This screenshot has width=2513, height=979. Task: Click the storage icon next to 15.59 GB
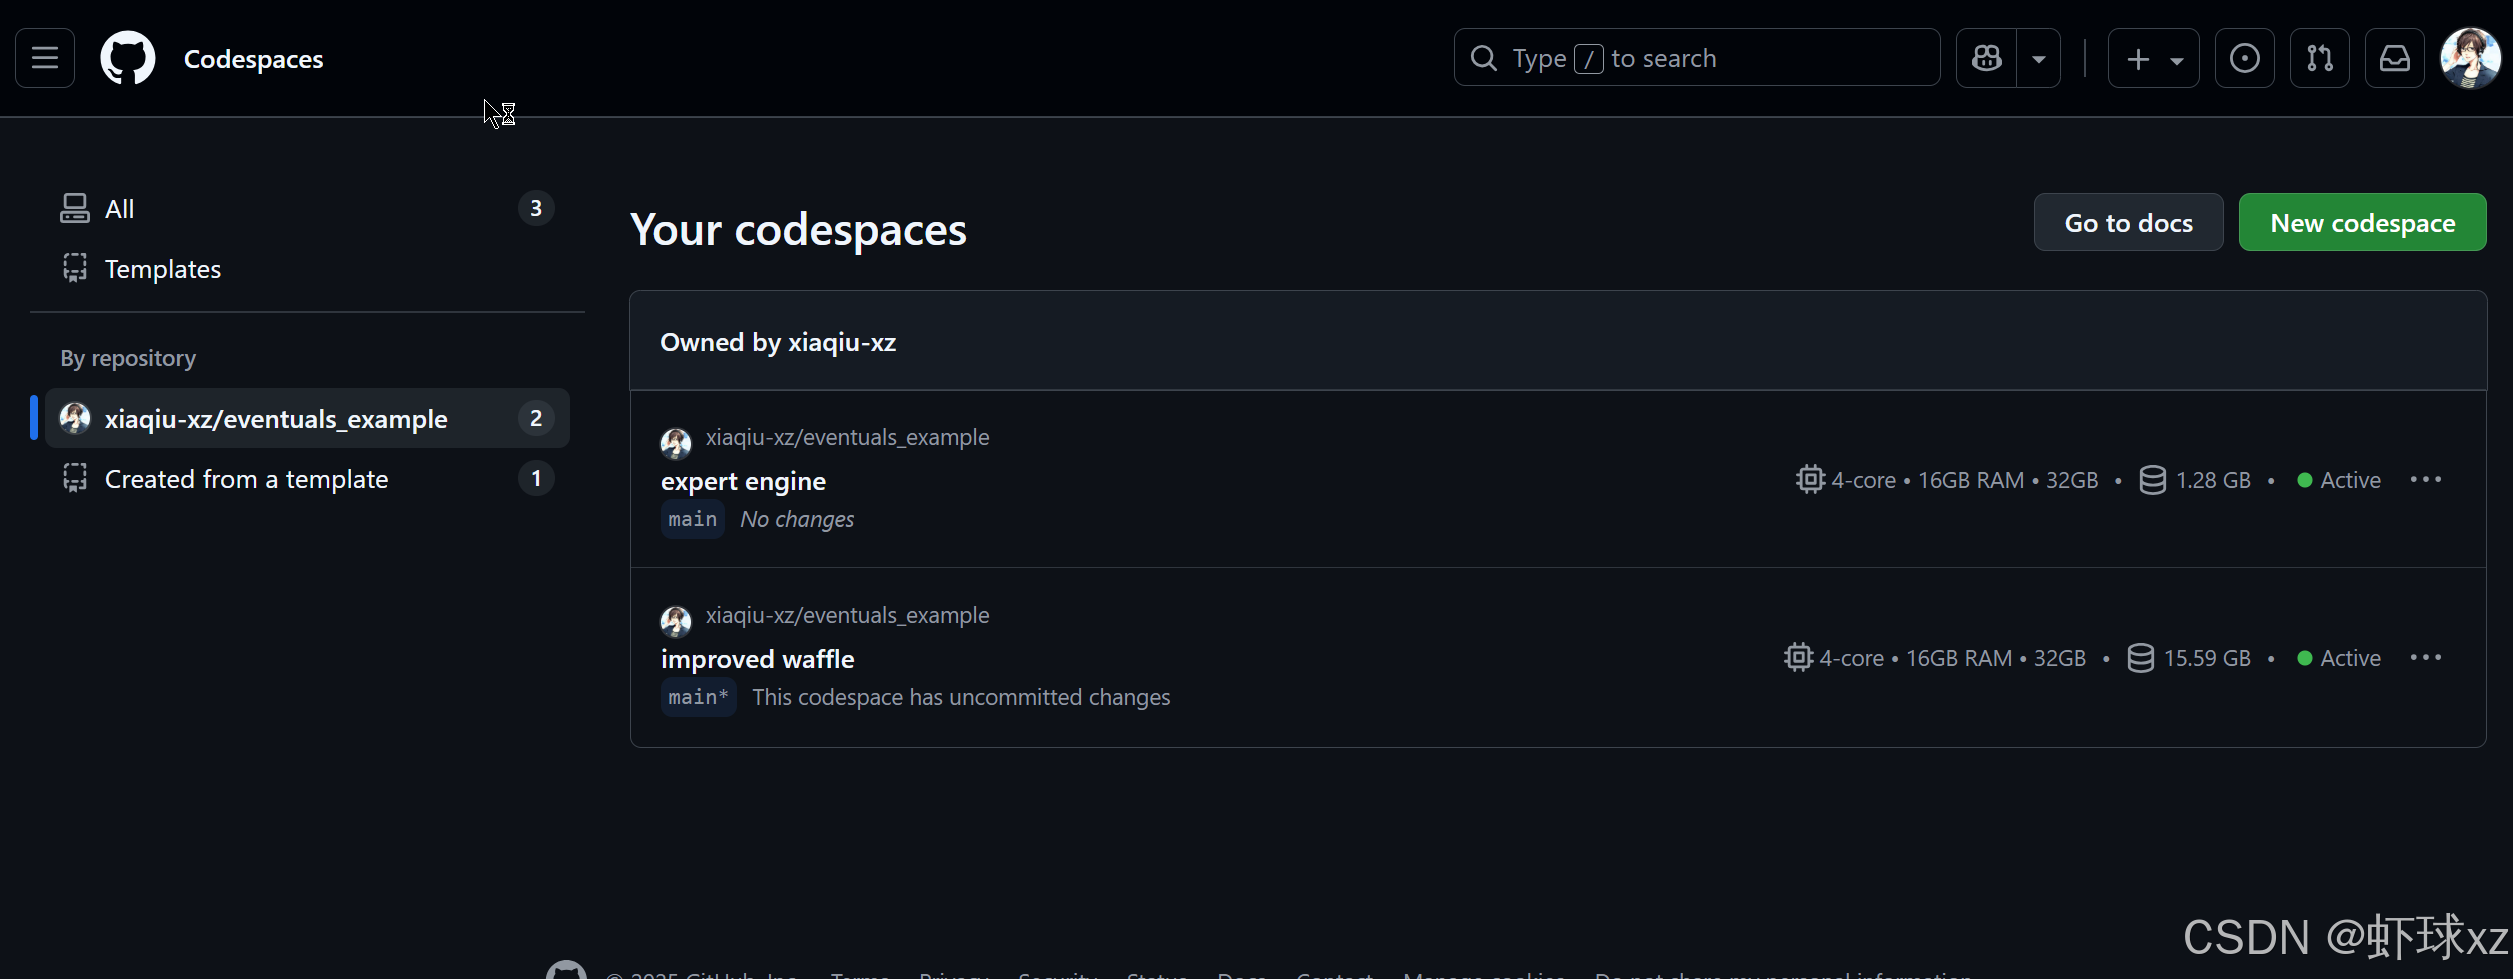click(2140, 658)
